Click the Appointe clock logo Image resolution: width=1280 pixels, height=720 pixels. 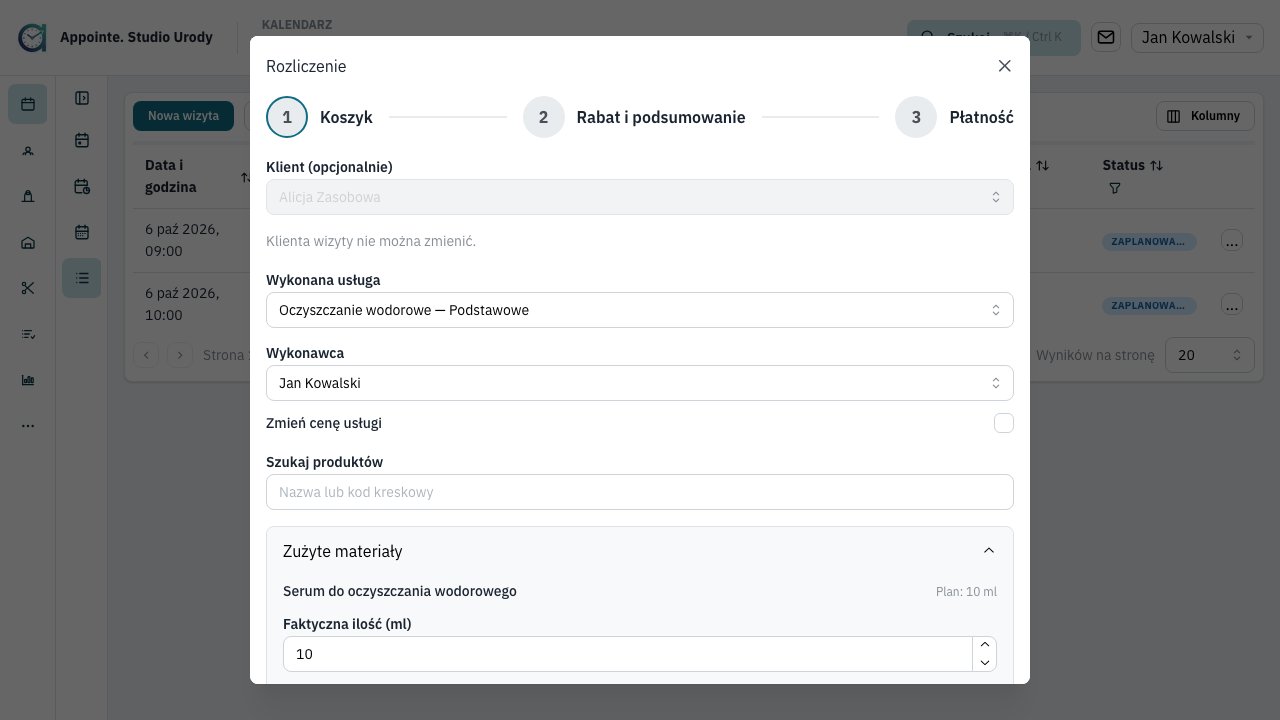32,38
